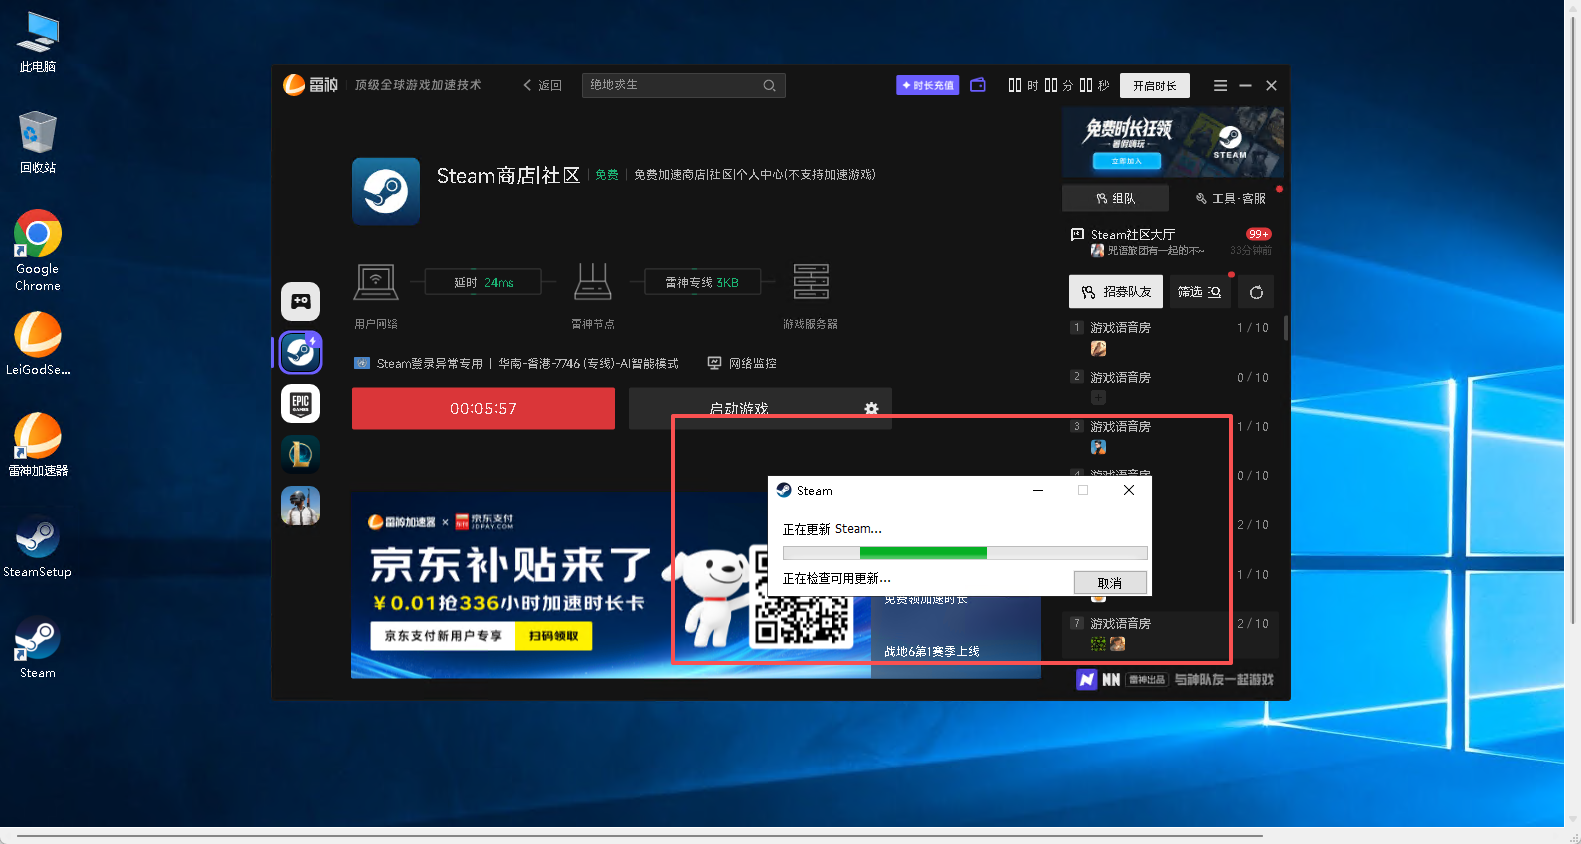Open launch settings gear on 启动游戏 button
Viewport: 1581px width, 844px height.
[871, 409]
